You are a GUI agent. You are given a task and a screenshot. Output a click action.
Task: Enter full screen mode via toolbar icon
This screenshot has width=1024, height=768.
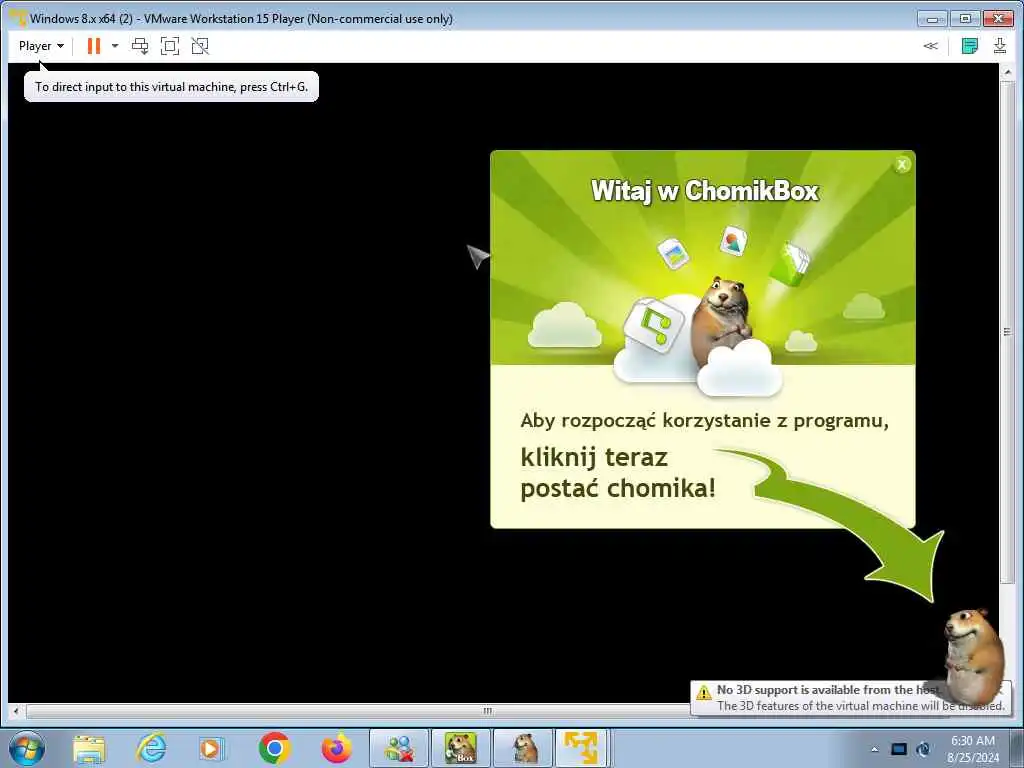[x=170, y=46]
